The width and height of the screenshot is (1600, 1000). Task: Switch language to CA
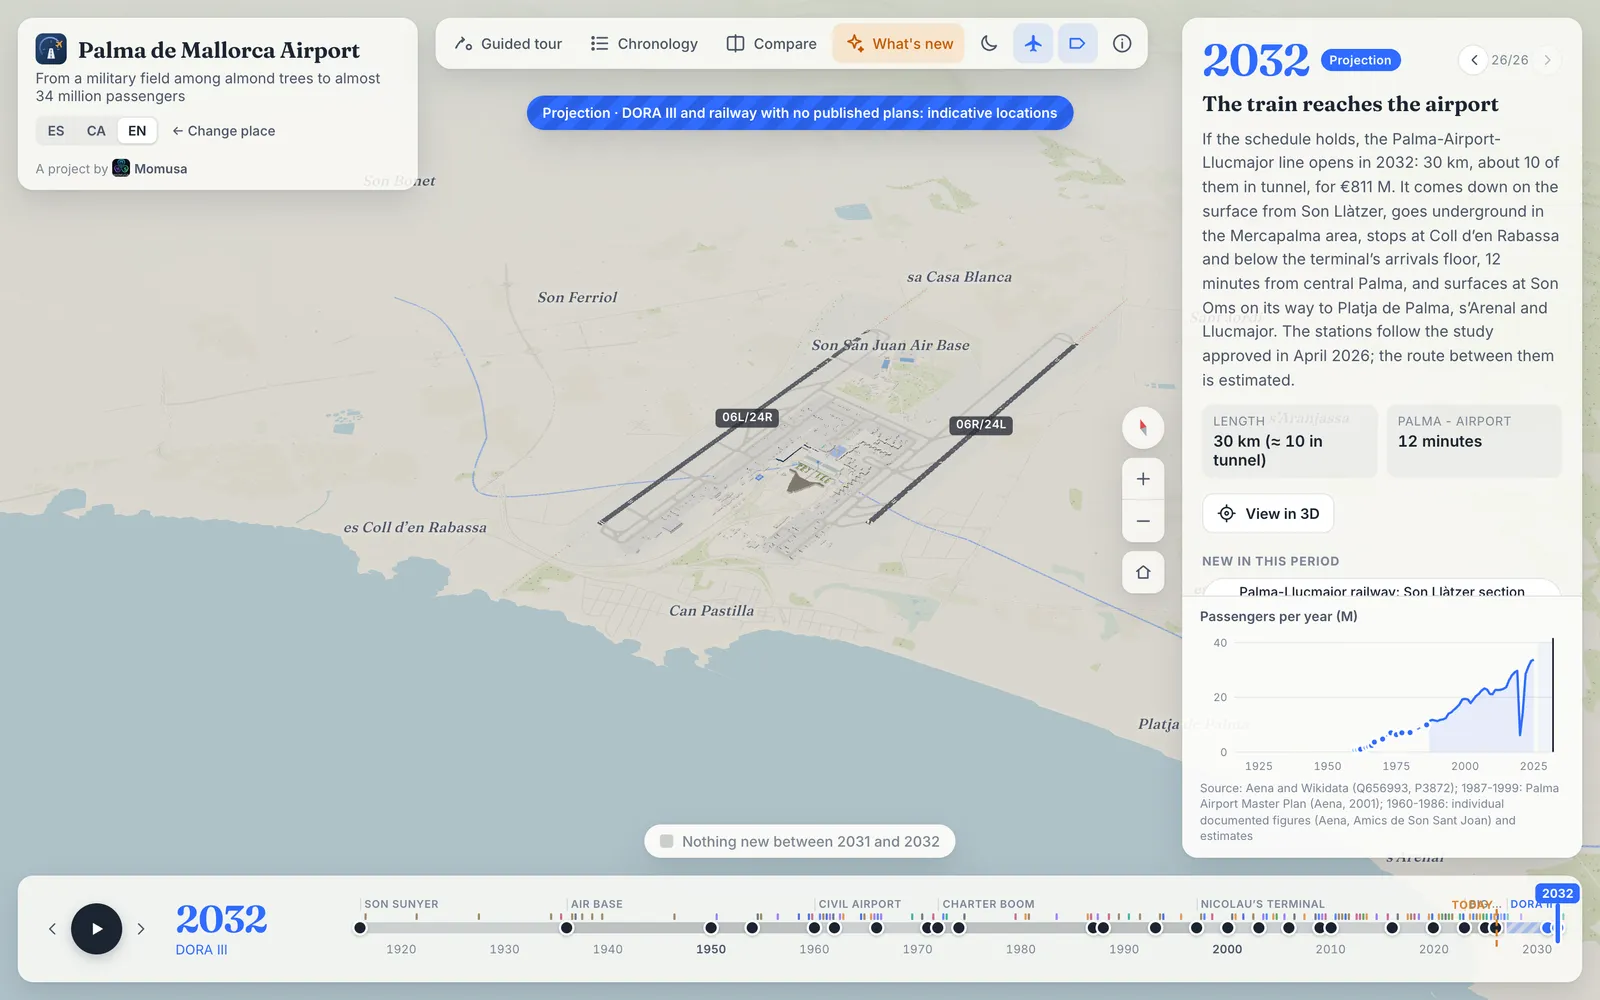(96, 131)
